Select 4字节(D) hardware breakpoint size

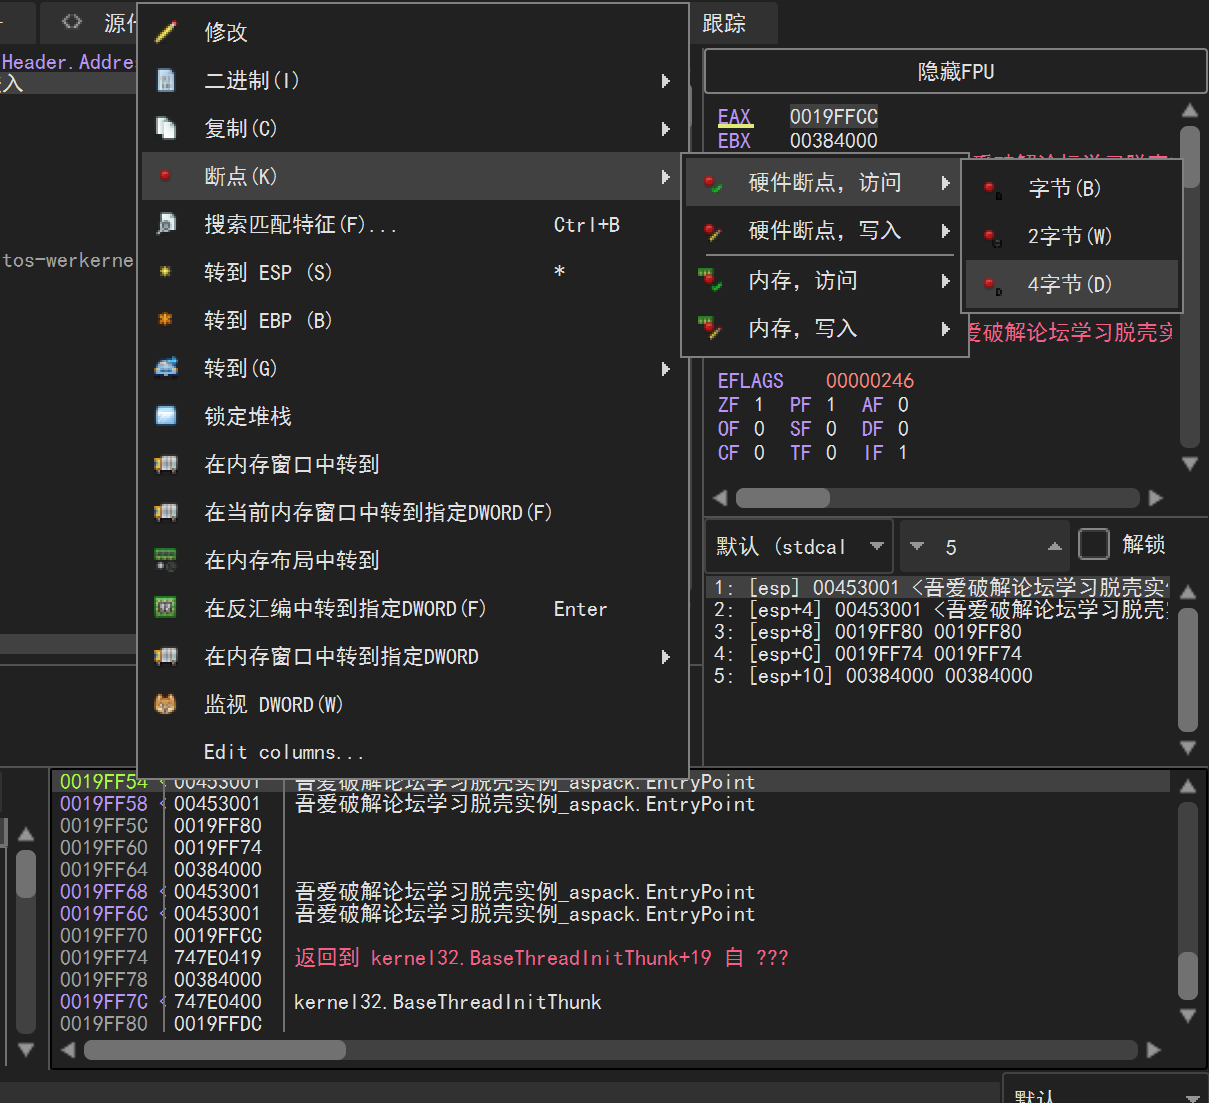click(1069, 285)
